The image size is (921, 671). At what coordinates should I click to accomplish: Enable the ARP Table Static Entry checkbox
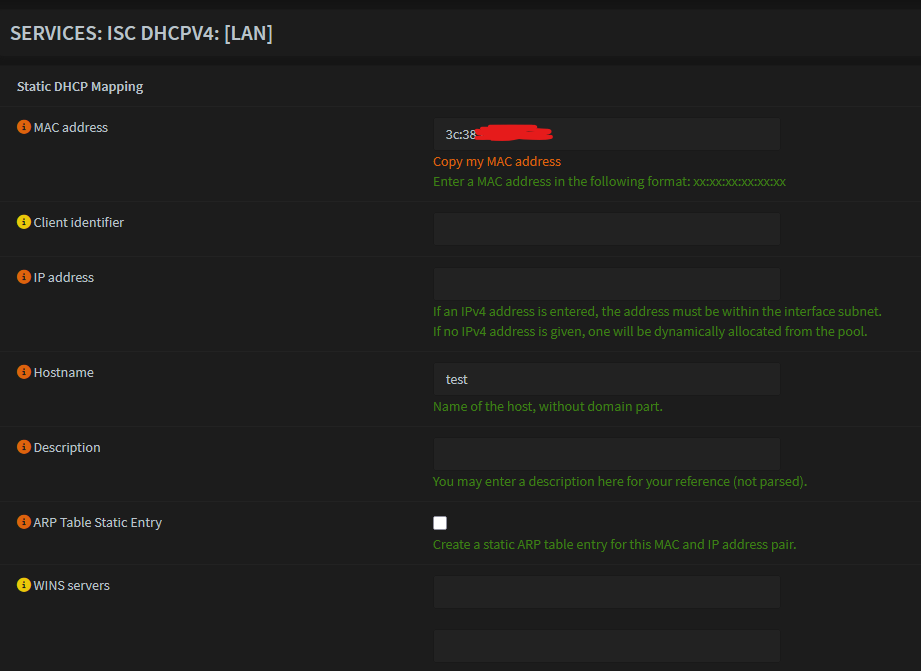coord(440,523)
